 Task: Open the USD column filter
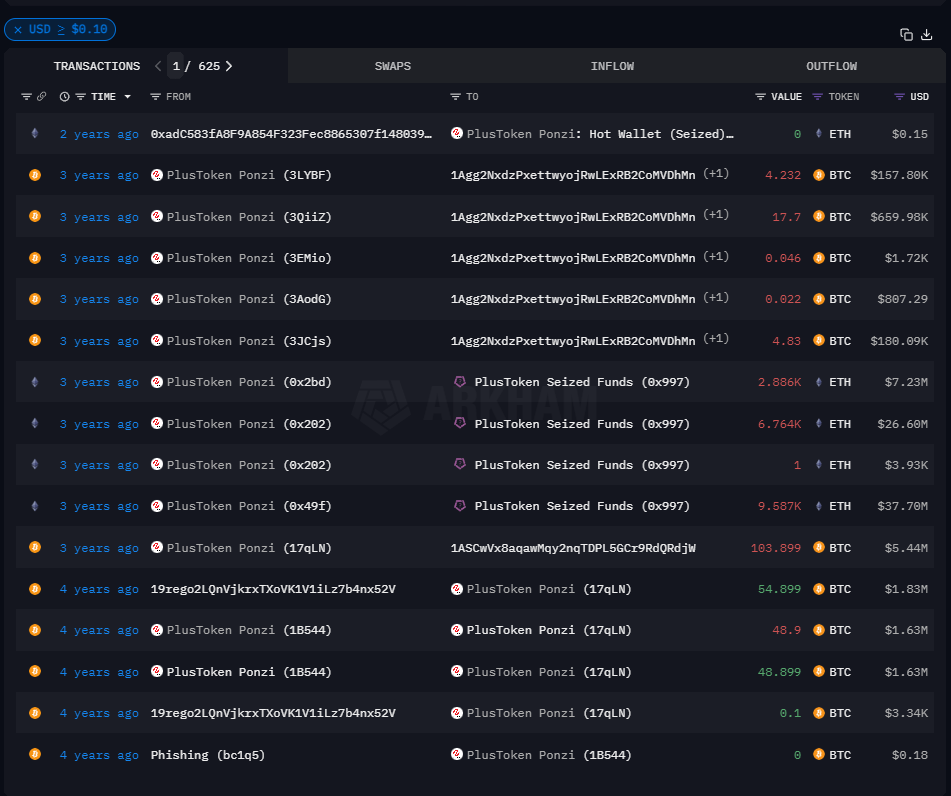[899, 96]
